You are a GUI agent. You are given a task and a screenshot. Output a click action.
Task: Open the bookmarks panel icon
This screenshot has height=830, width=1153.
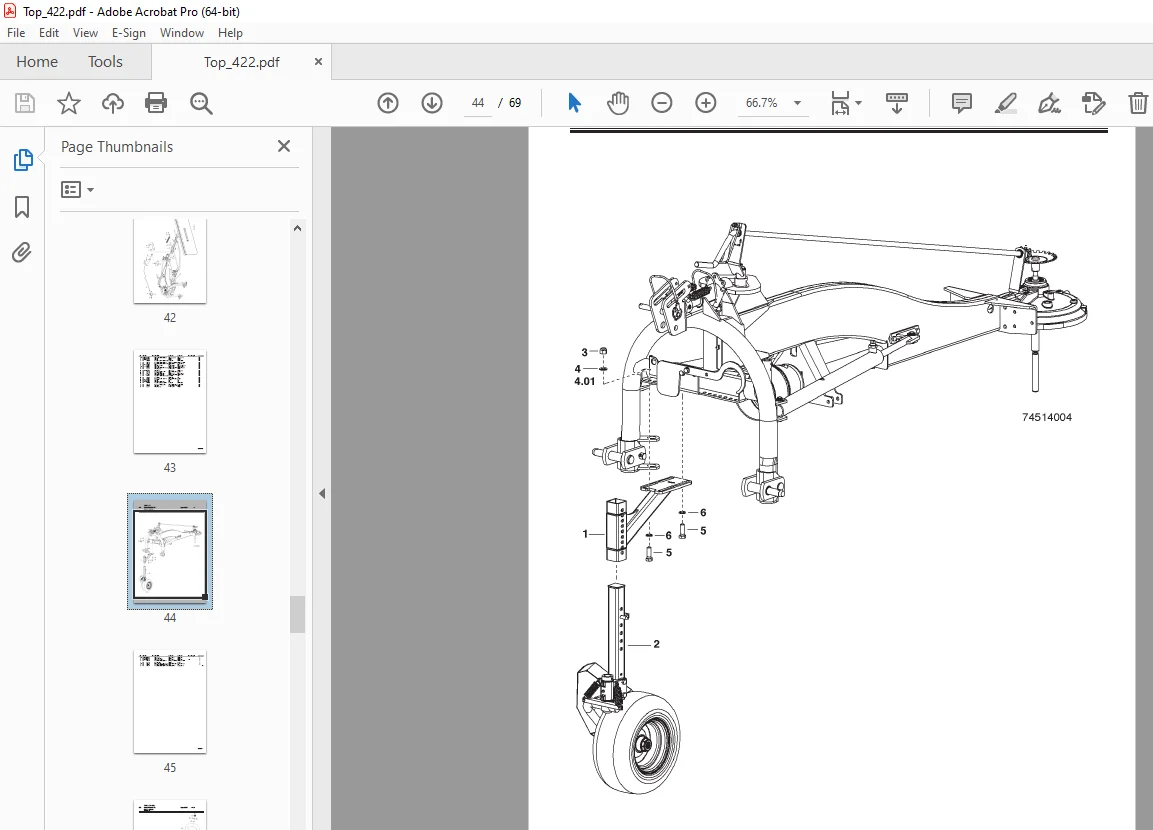[22, 207]
